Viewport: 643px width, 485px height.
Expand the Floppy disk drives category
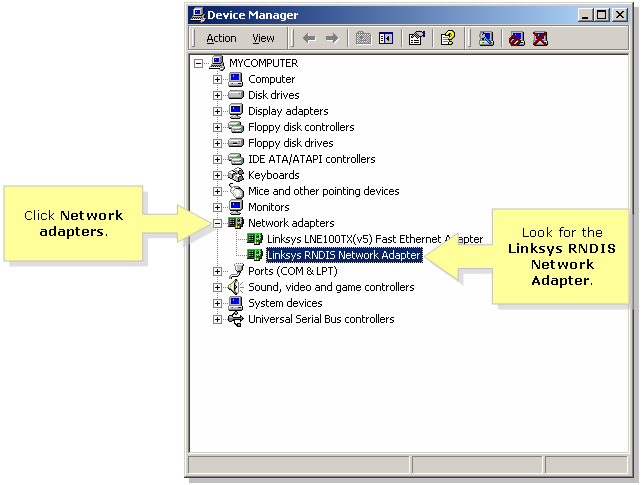coord(217,143)
